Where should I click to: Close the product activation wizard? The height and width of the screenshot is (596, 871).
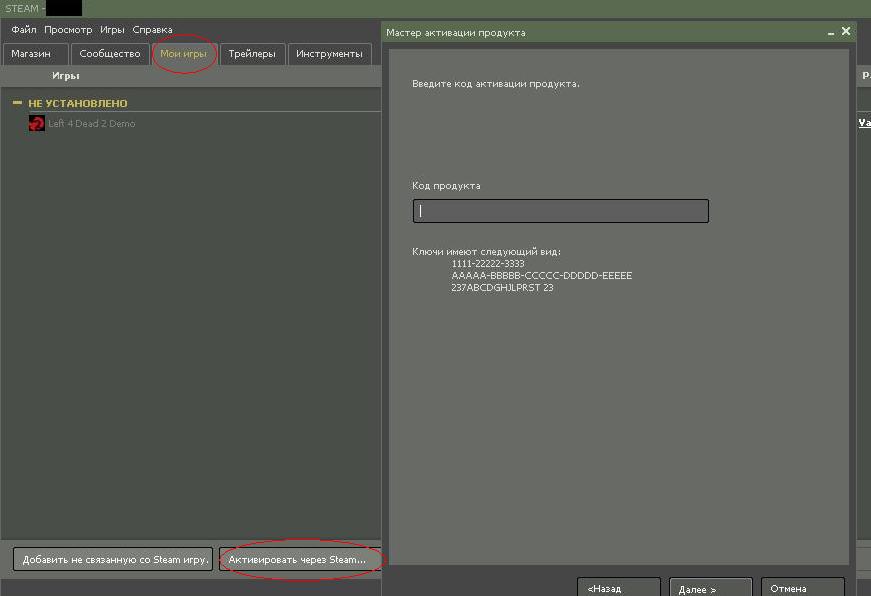(x=846, y=31)
